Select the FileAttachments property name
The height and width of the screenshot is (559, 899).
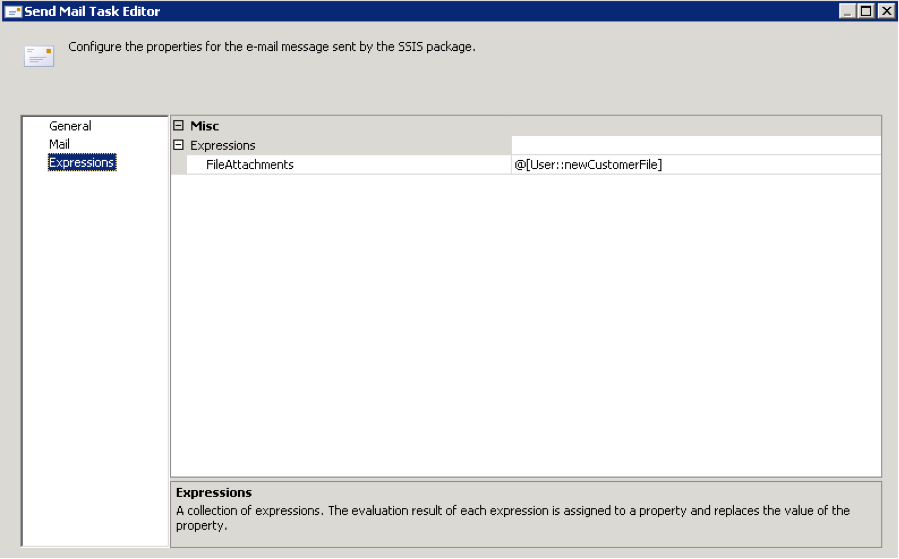click(x=249, y=165)
